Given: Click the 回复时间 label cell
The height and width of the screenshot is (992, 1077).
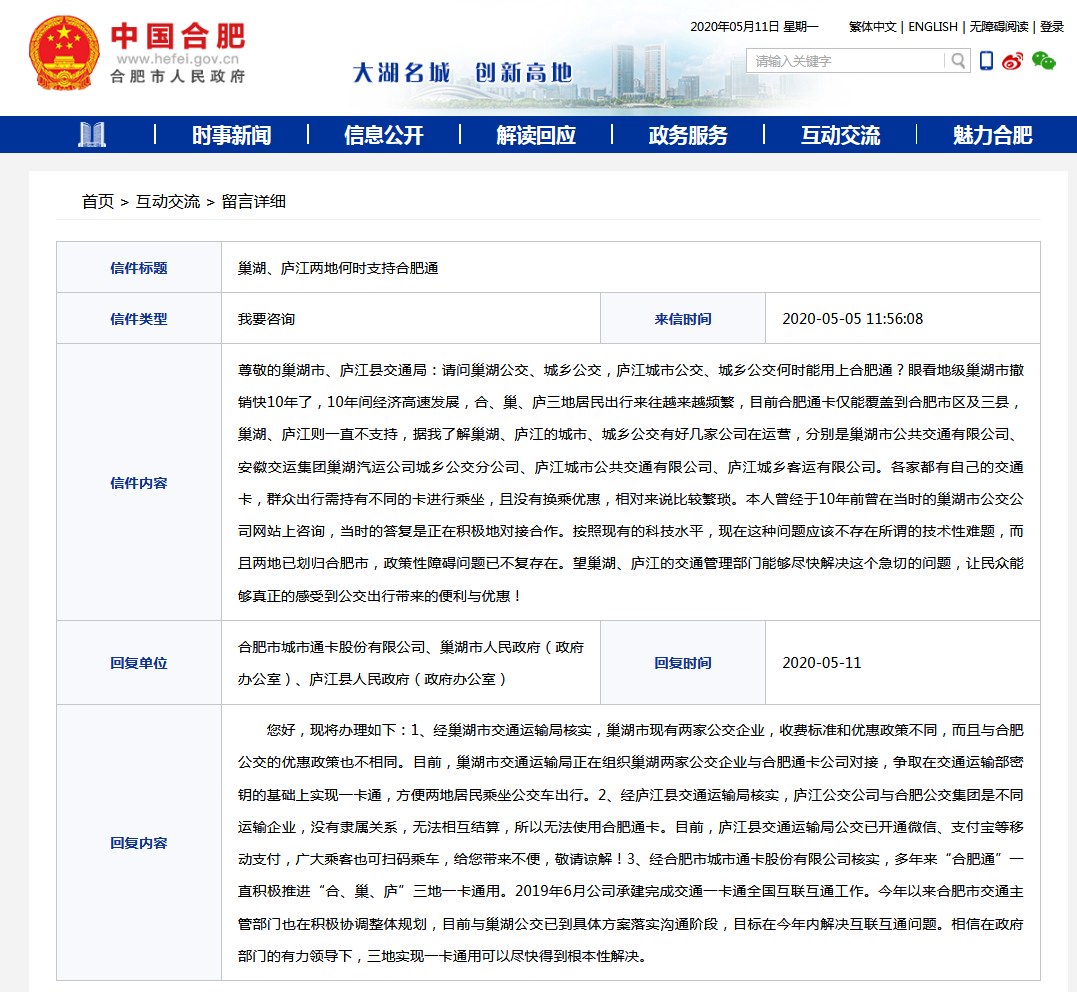Looking at the screenshot, I should click(683, 663).
